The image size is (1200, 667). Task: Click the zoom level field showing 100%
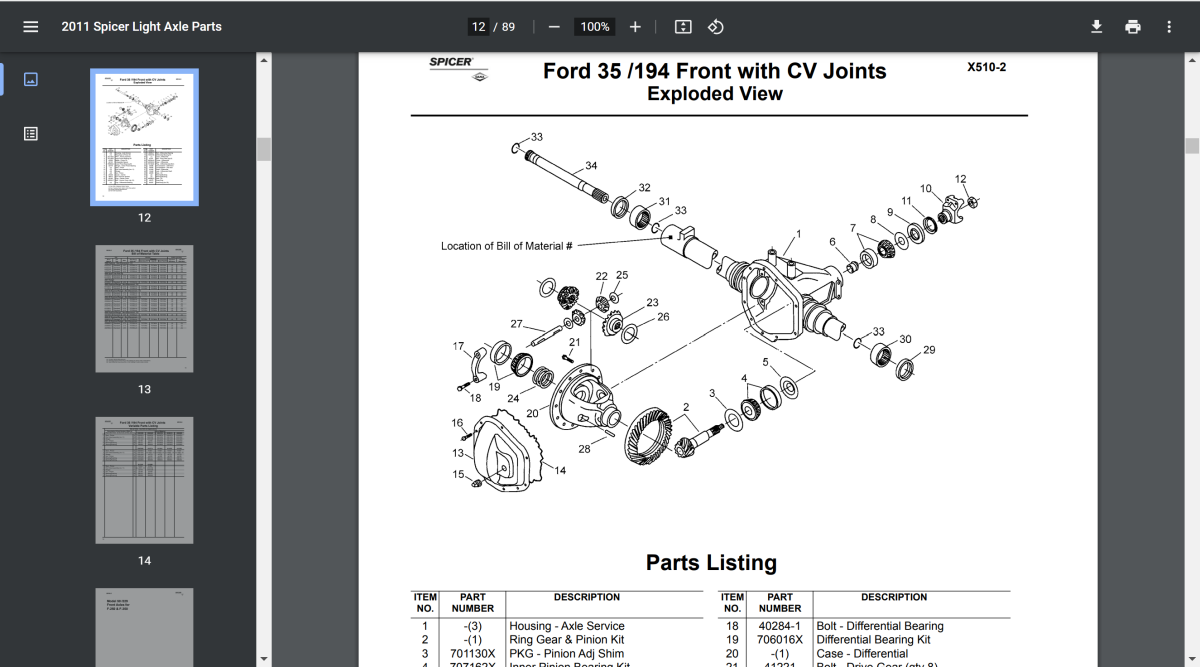pyautogui.click(x=595, y=27)
